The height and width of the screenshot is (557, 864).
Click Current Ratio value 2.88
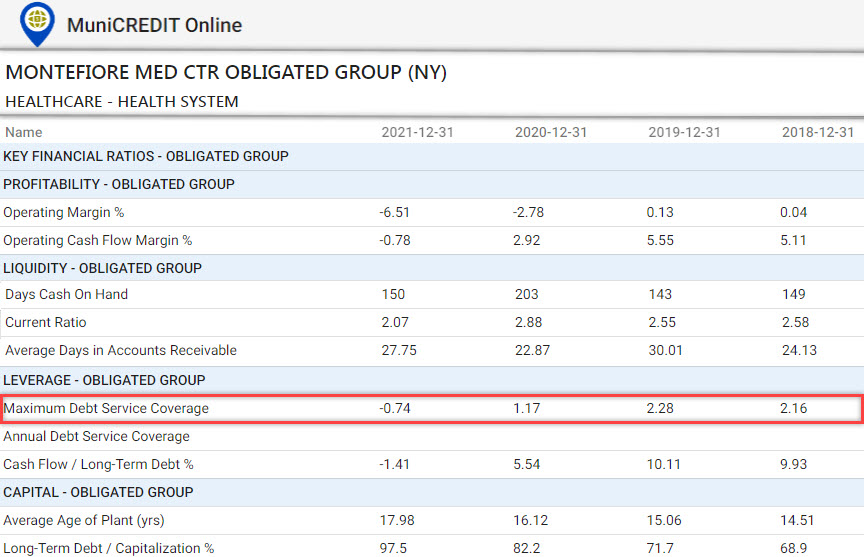pos(528,323)
